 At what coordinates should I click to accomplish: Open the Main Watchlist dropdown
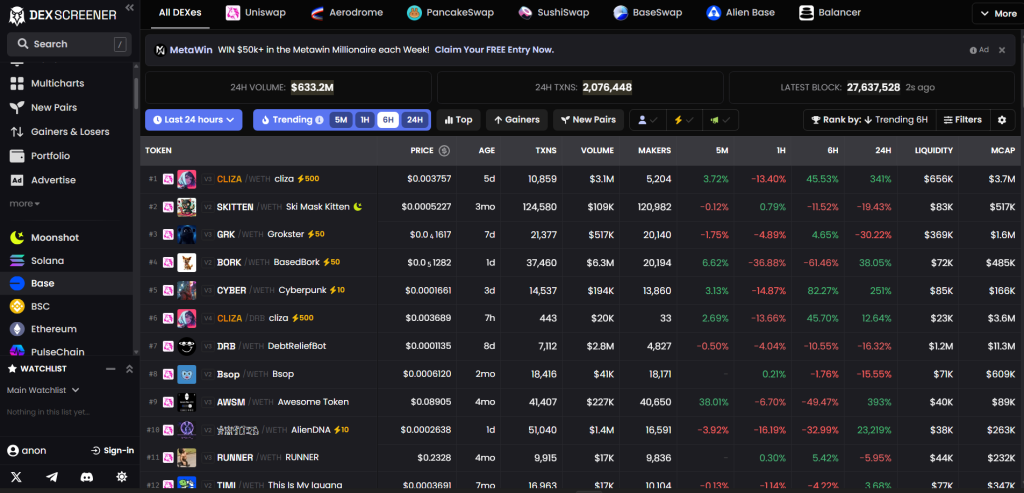click(43, 390)
